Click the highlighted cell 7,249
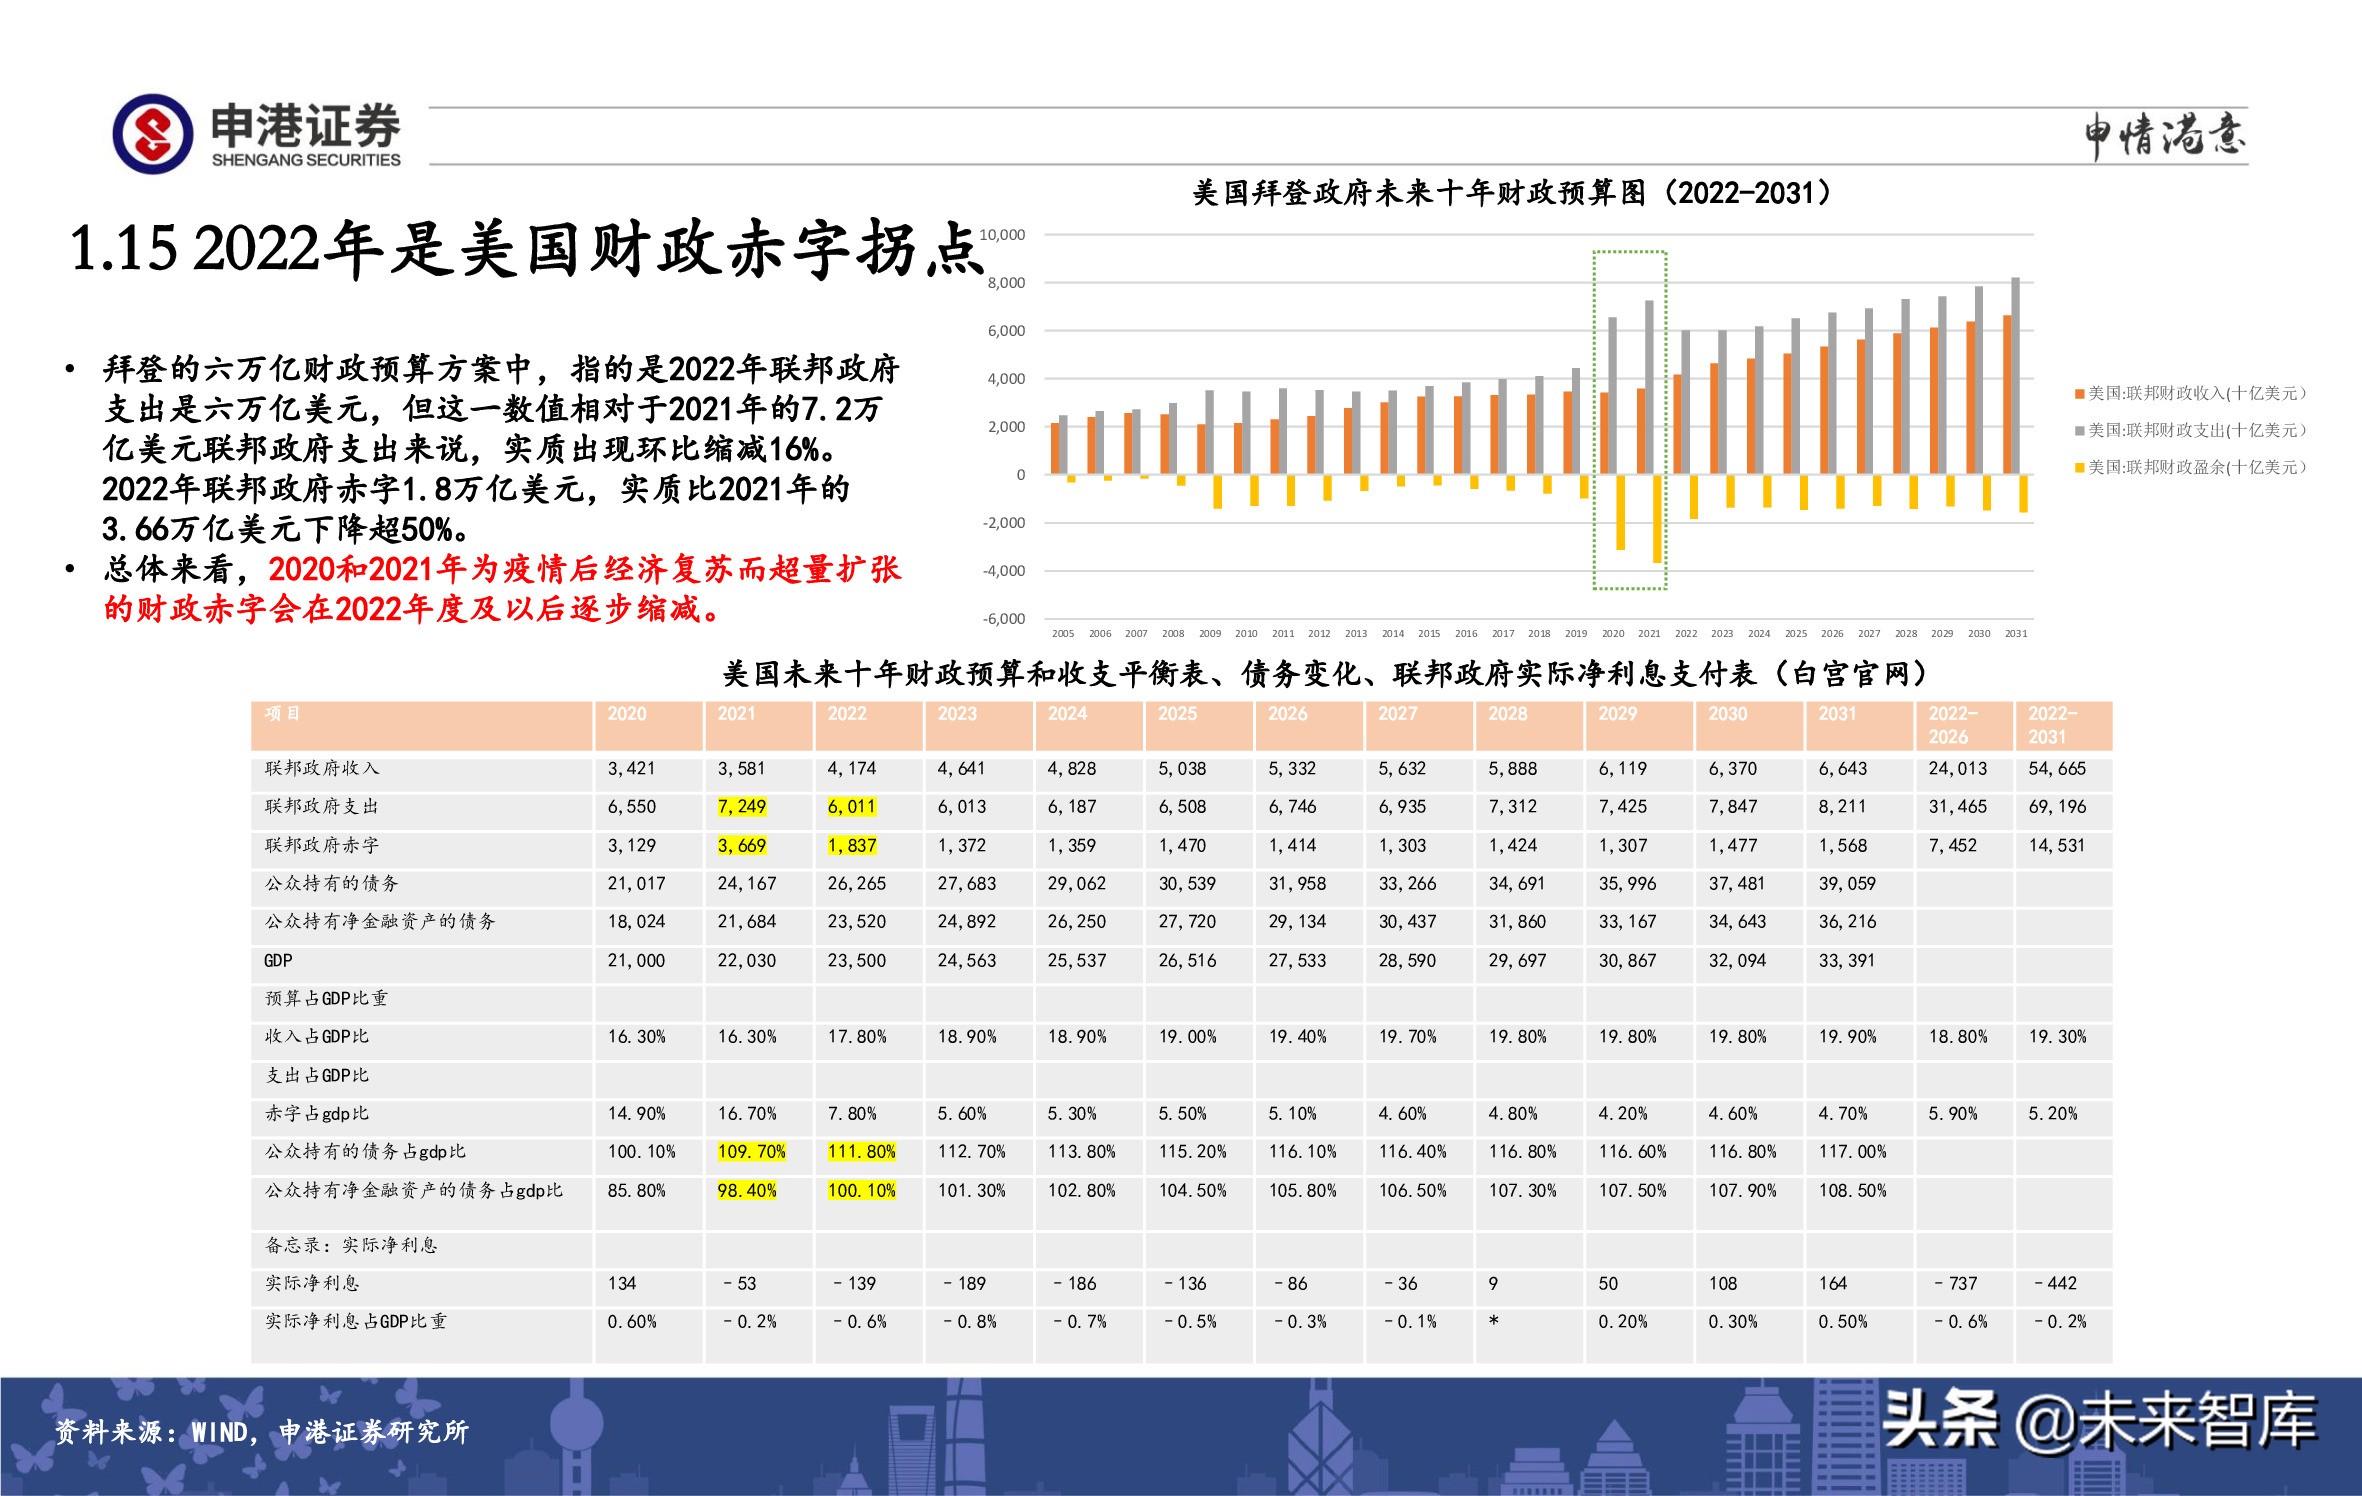Viewport: 2362px width, 1496px height. 742,807
